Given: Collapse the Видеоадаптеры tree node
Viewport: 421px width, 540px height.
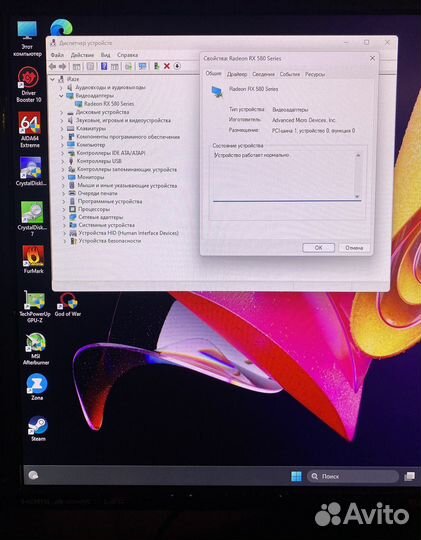Looking at the screenshot, I should (61, 96).
